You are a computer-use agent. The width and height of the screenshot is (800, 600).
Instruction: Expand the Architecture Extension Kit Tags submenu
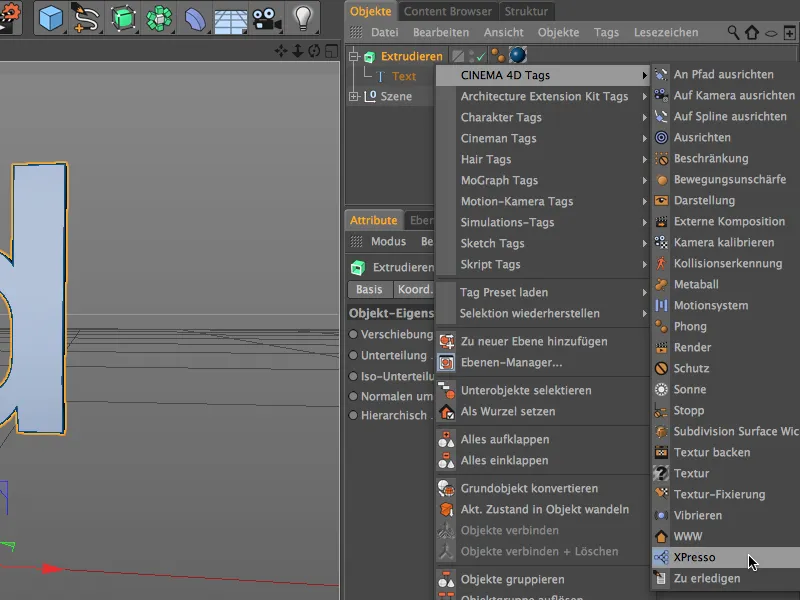tap(543, 96)
